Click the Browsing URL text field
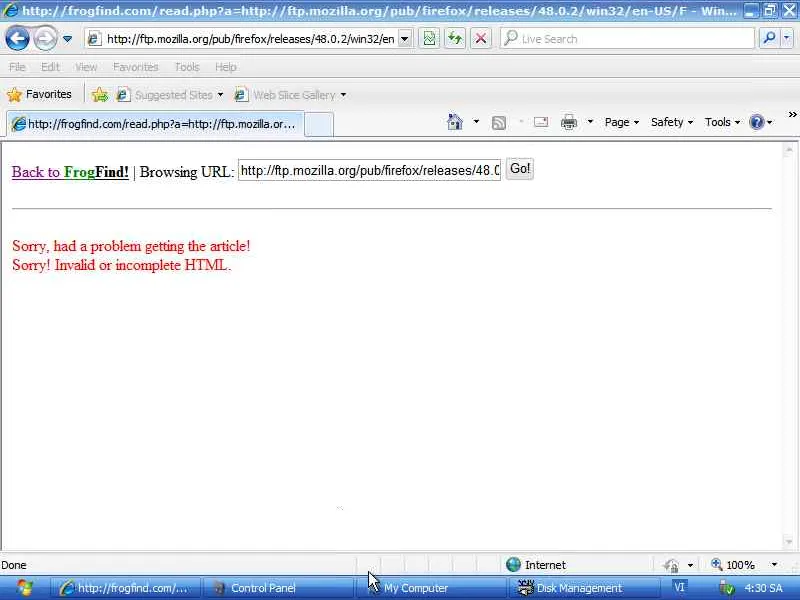This screenshot has width=800, height=600. point(369,170)
